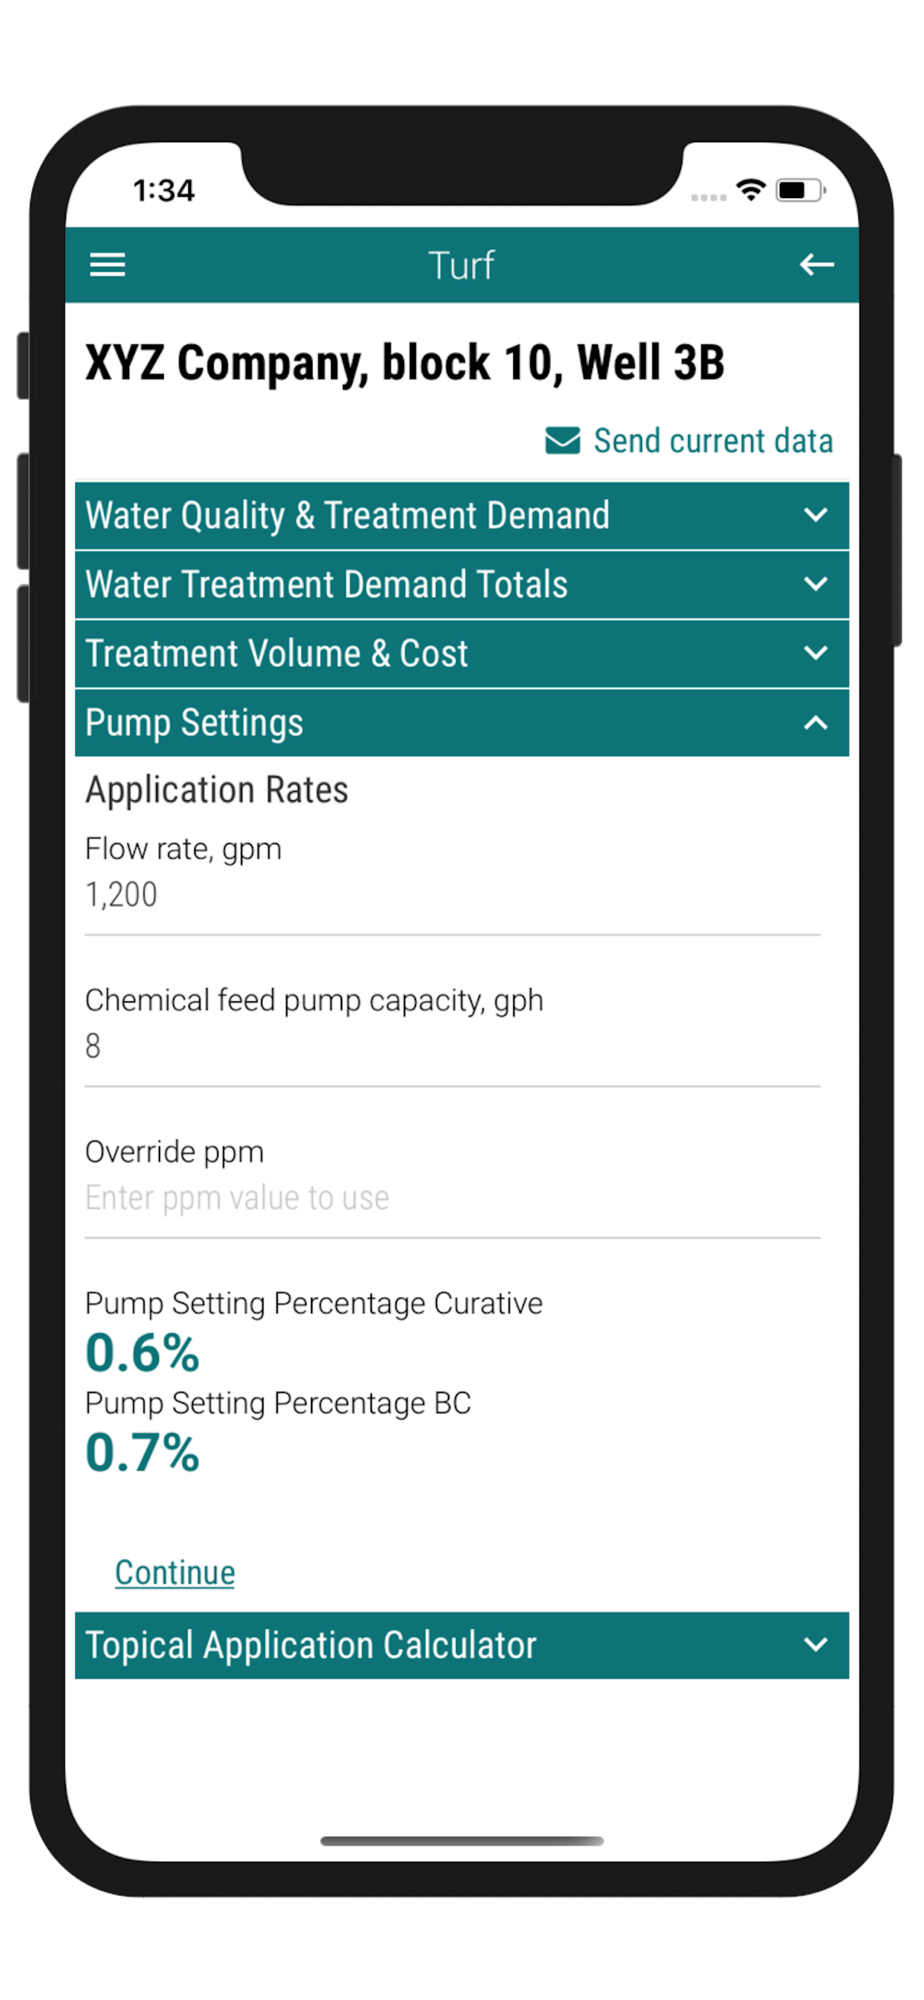Tap Send current data
This screenshot has width=924, height=2000.
pos(712,441)
